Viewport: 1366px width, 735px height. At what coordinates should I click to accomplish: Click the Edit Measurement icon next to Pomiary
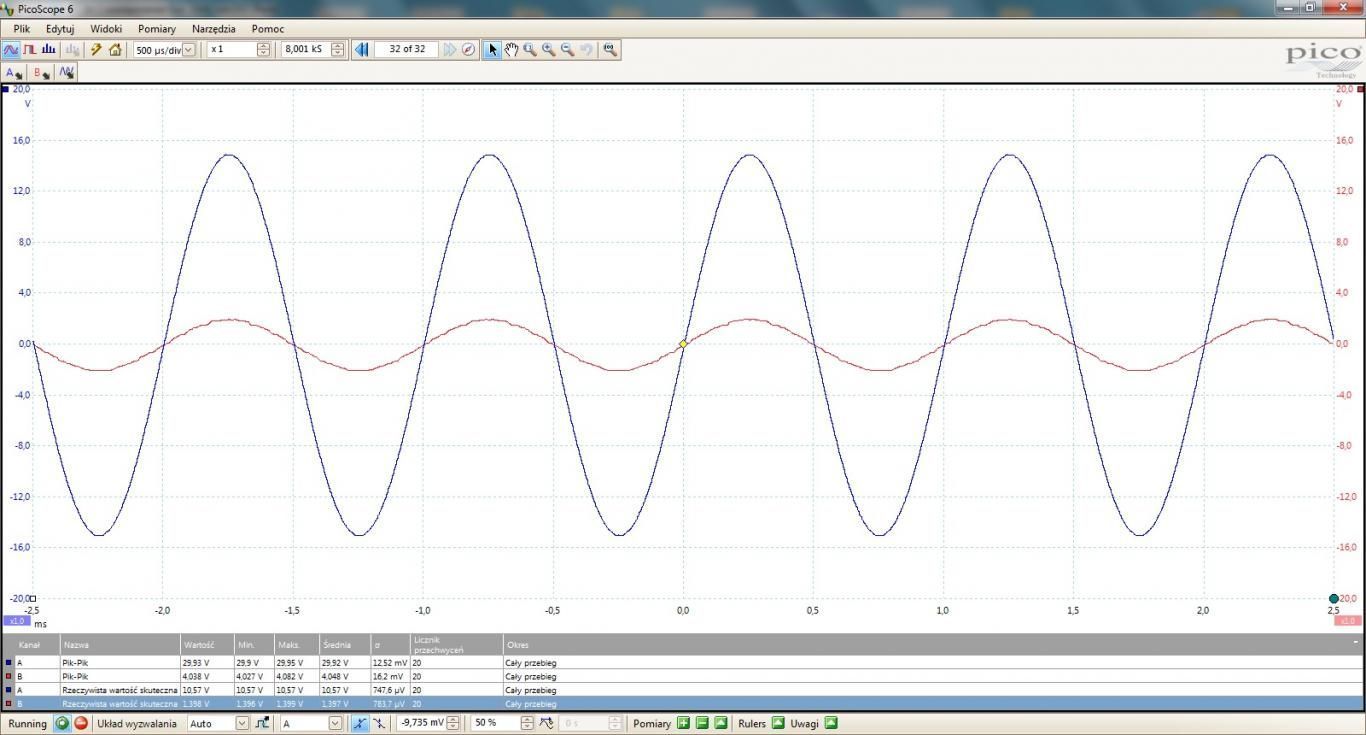[x=721, y=723]
